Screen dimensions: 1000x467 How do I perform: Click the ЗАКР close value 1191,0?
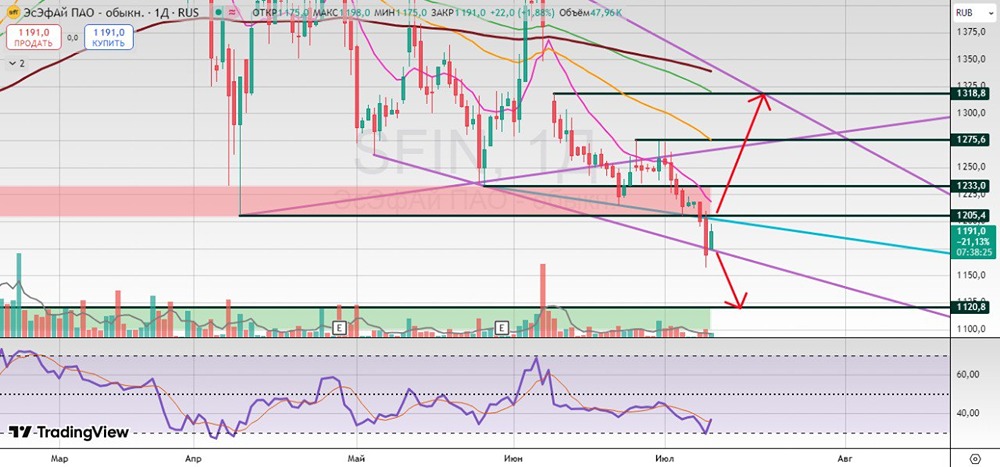coord(470,13)
